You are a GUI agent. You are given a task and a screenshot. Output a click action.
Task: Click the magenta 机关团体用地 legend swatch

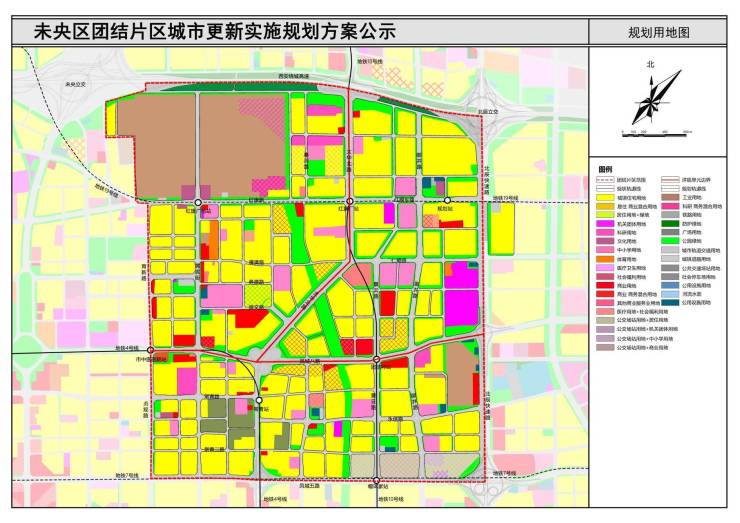pyautogui.click(x=605, y=224)
